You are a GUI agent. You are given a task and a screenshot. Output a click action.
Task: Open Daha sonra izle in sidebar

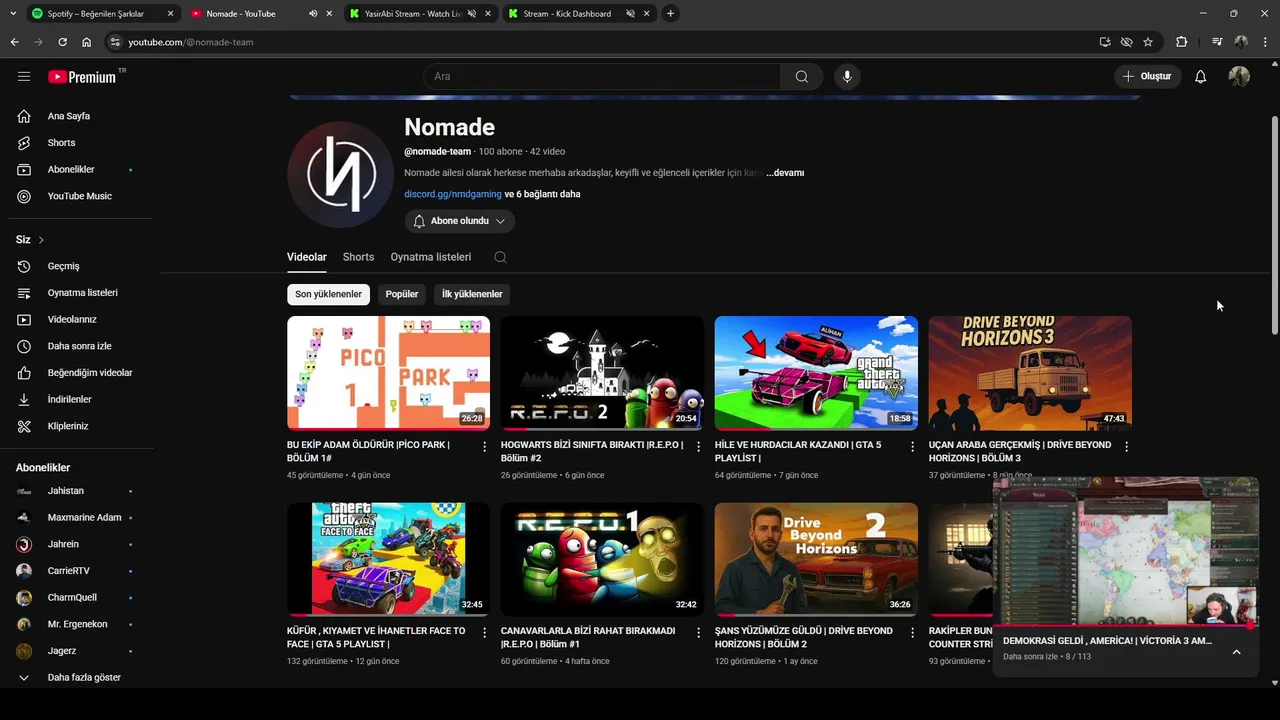click(x=80, y=346)
